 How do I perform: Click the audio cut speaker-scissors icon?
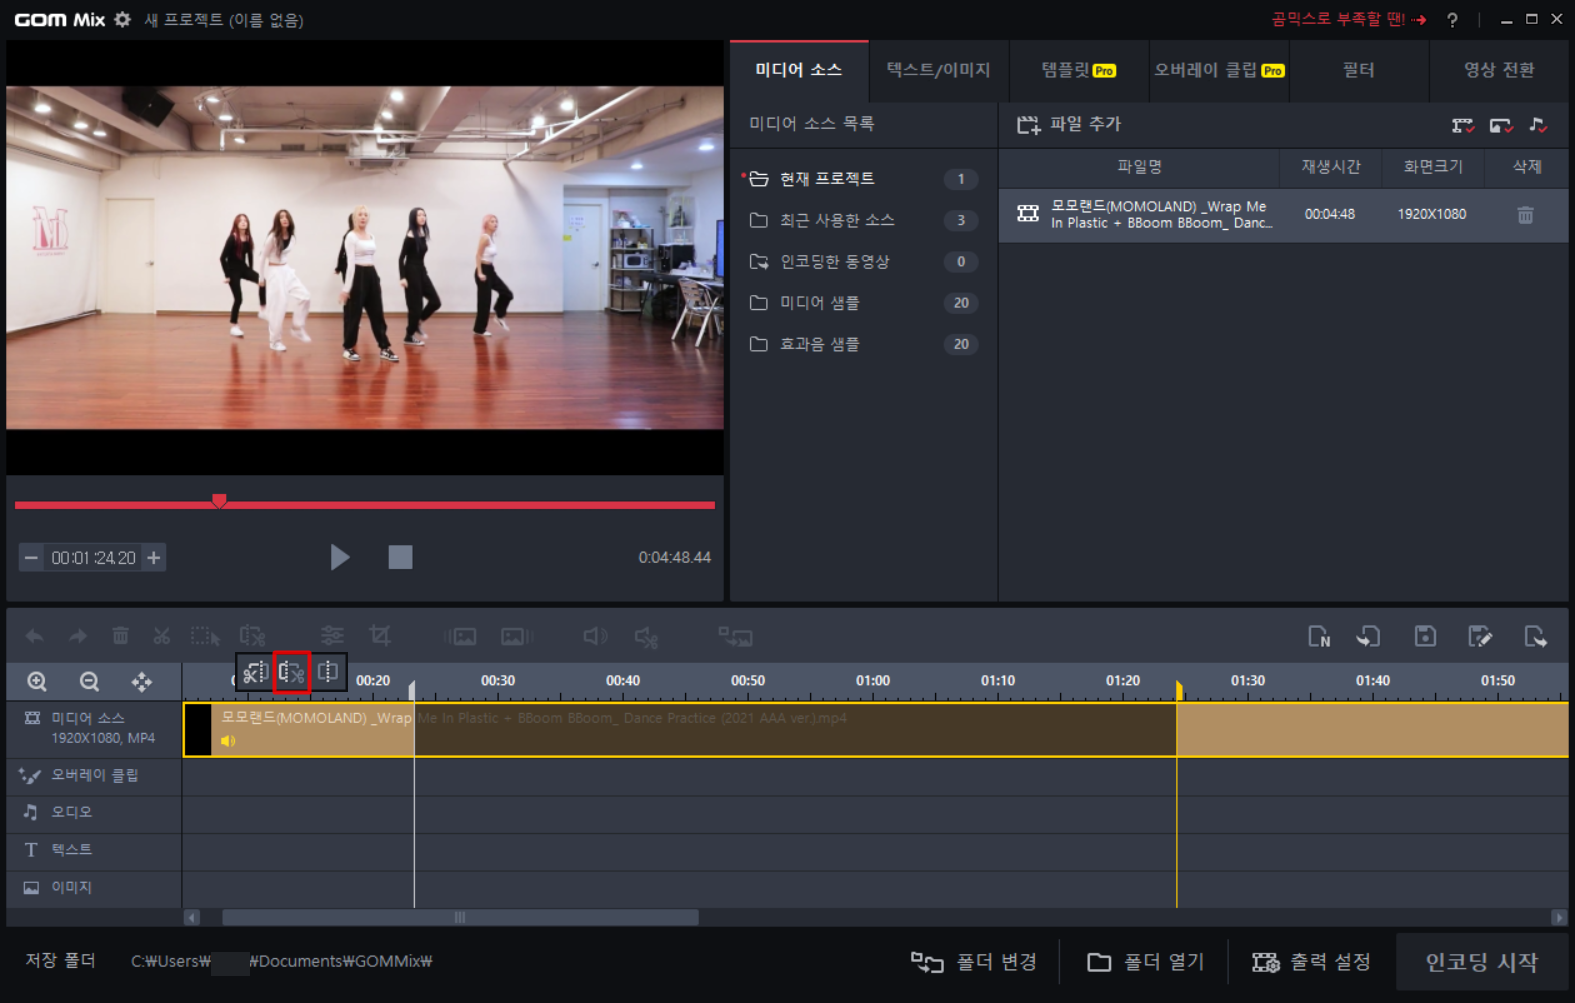tap(647, 636)
